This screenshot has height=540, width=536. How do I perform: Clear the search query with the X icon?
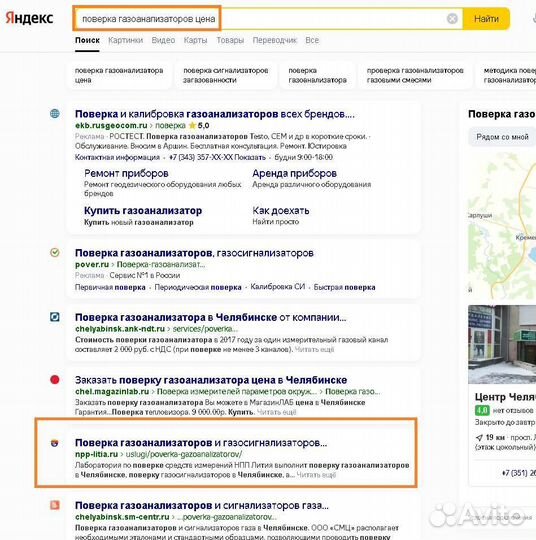pyautogui.click(x=452, y=19)
